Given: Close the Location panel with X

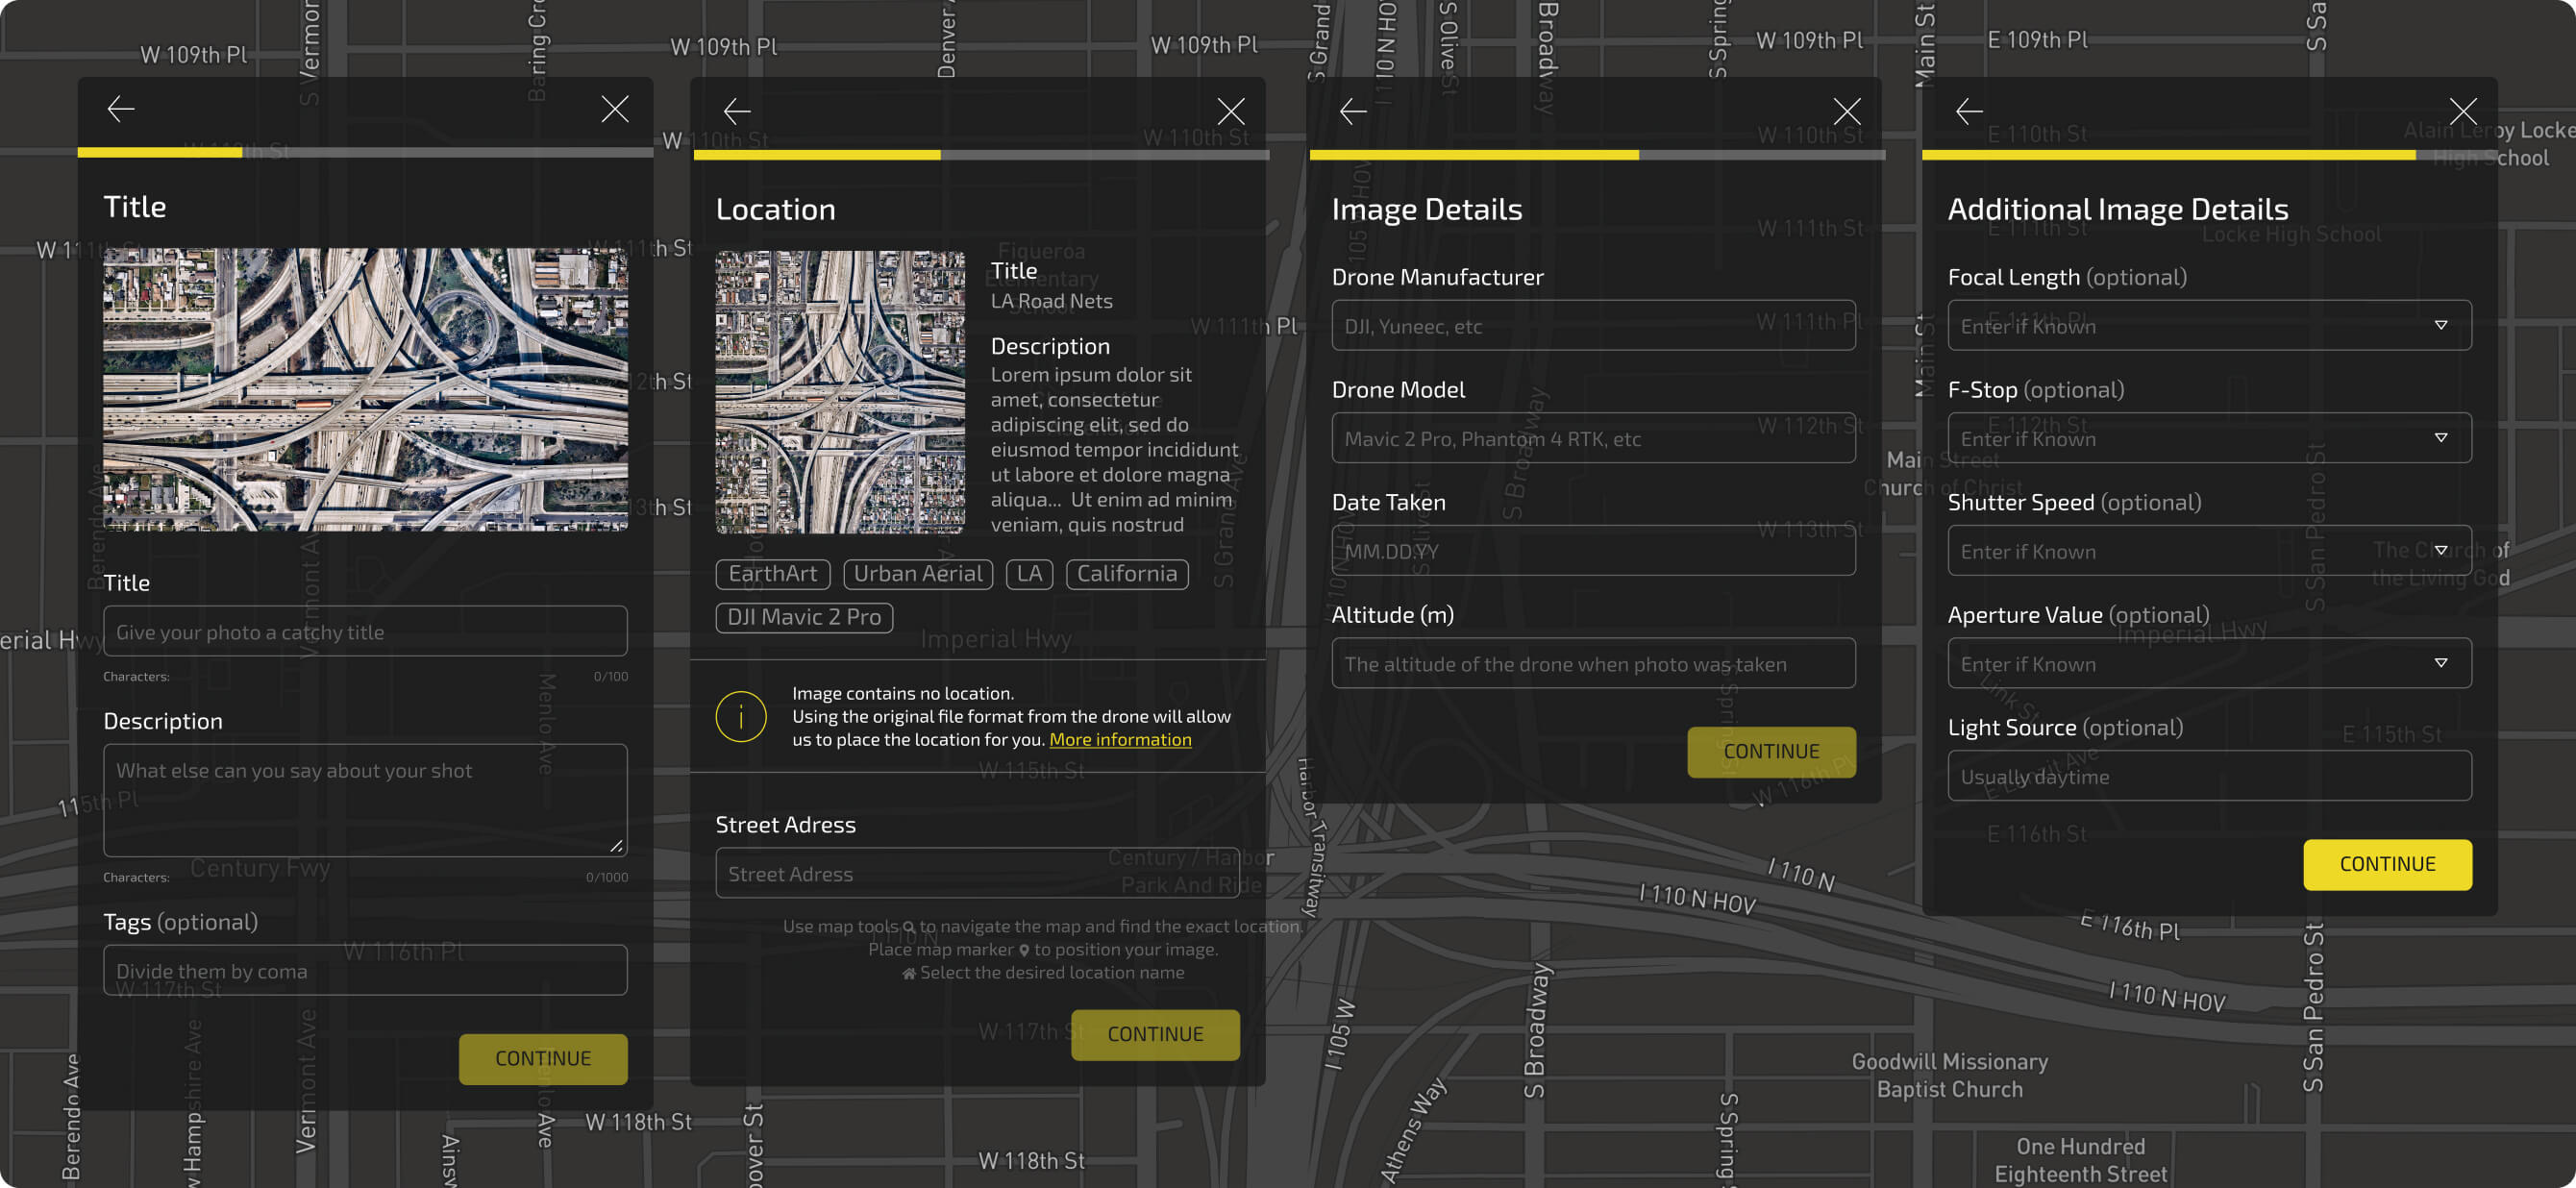Looking at the screenshot, I should [x=1231, y=111].
